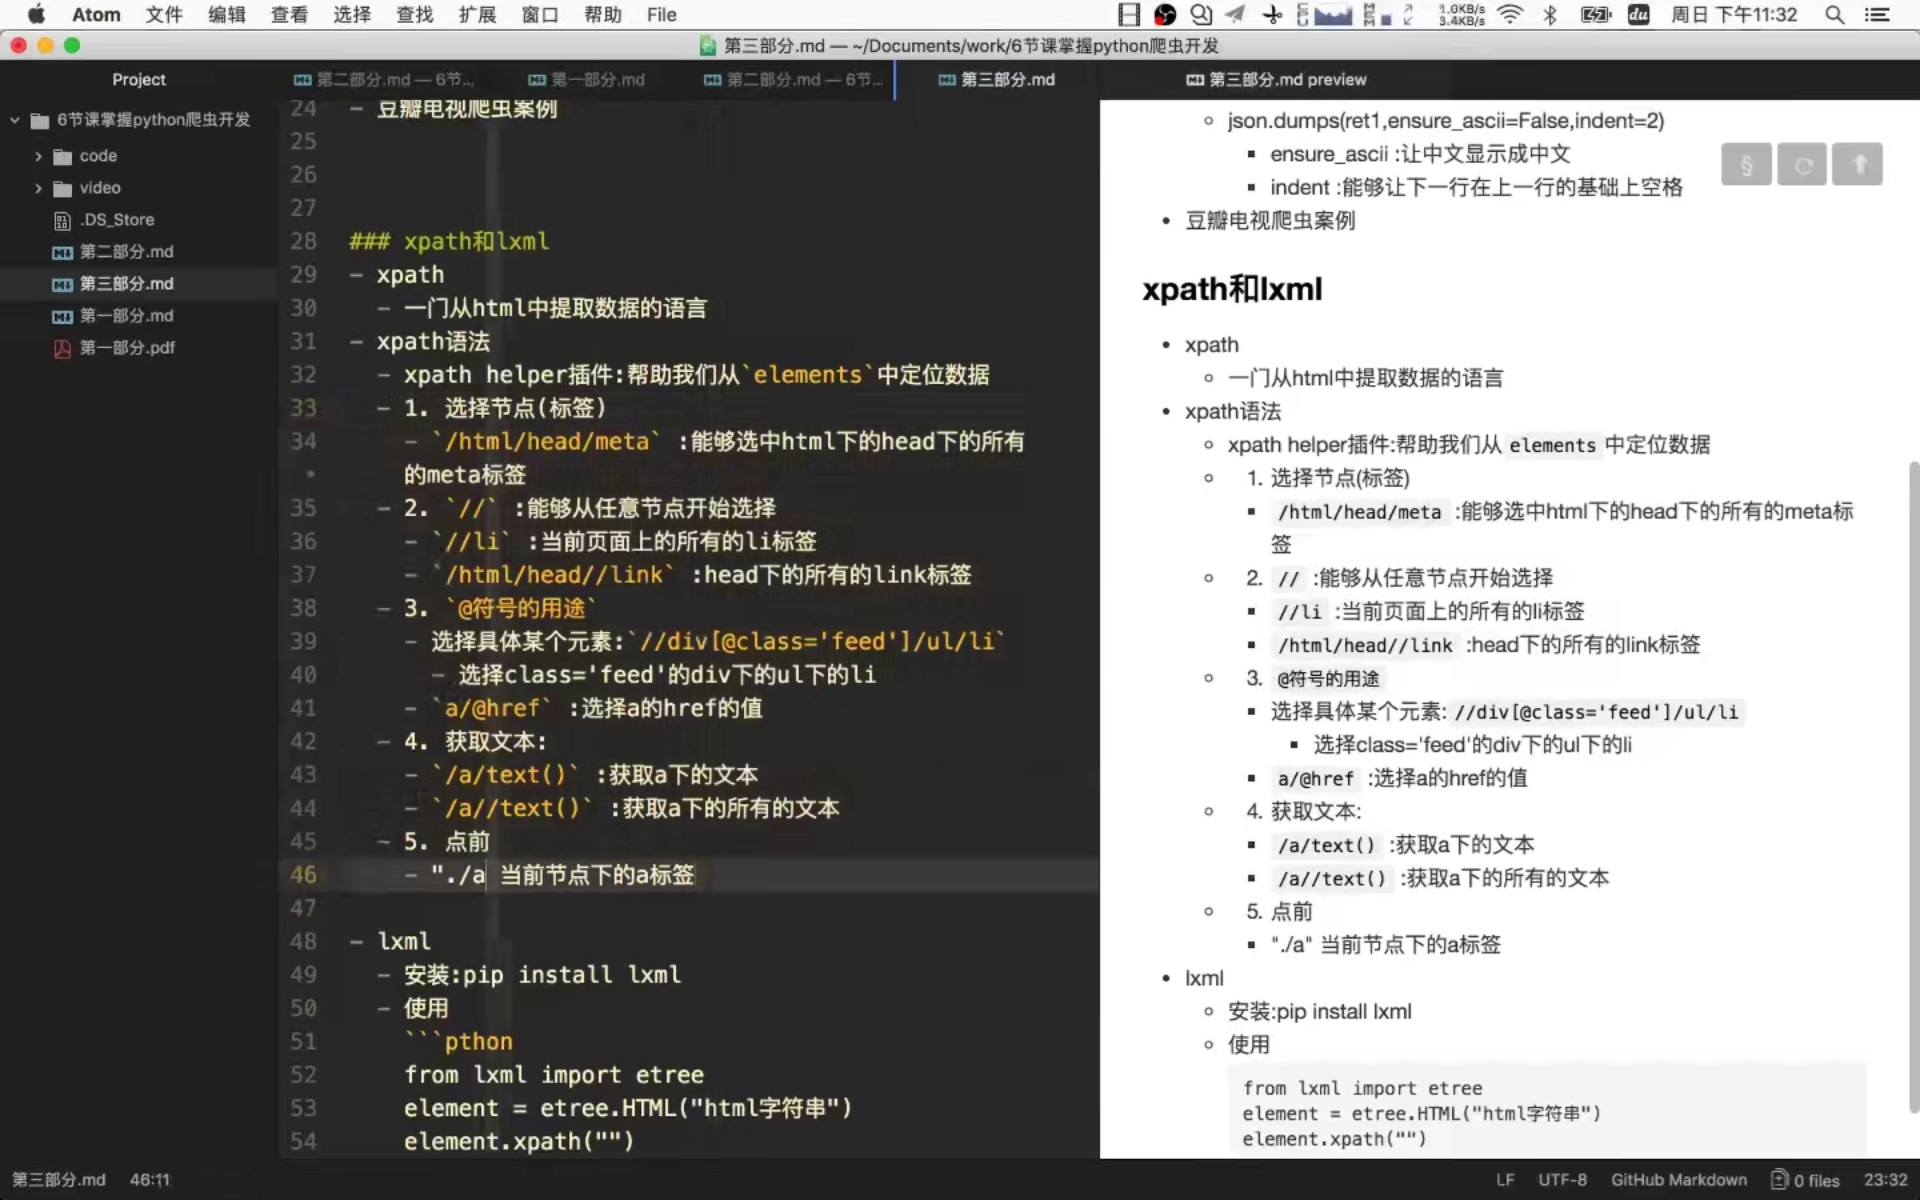1920x1200 pixels.
Task: Click the network speed indicator in menu bar
Action: pos(1461,14)
